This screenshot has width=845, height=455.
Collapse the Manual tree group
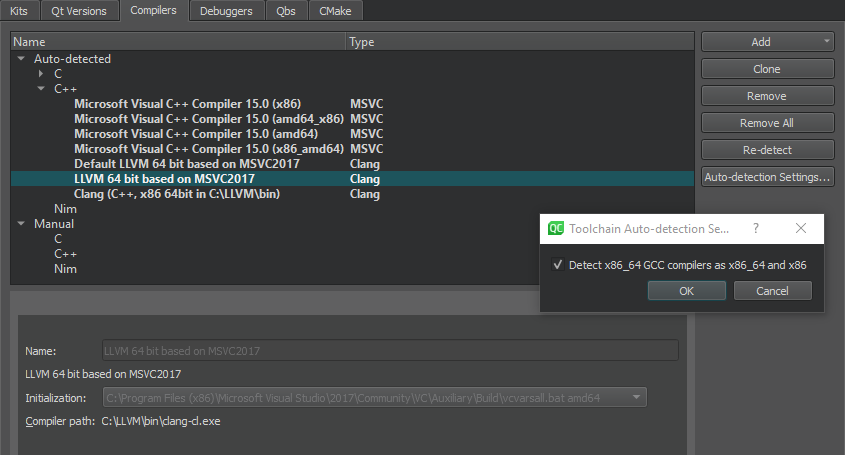point(21,224)
